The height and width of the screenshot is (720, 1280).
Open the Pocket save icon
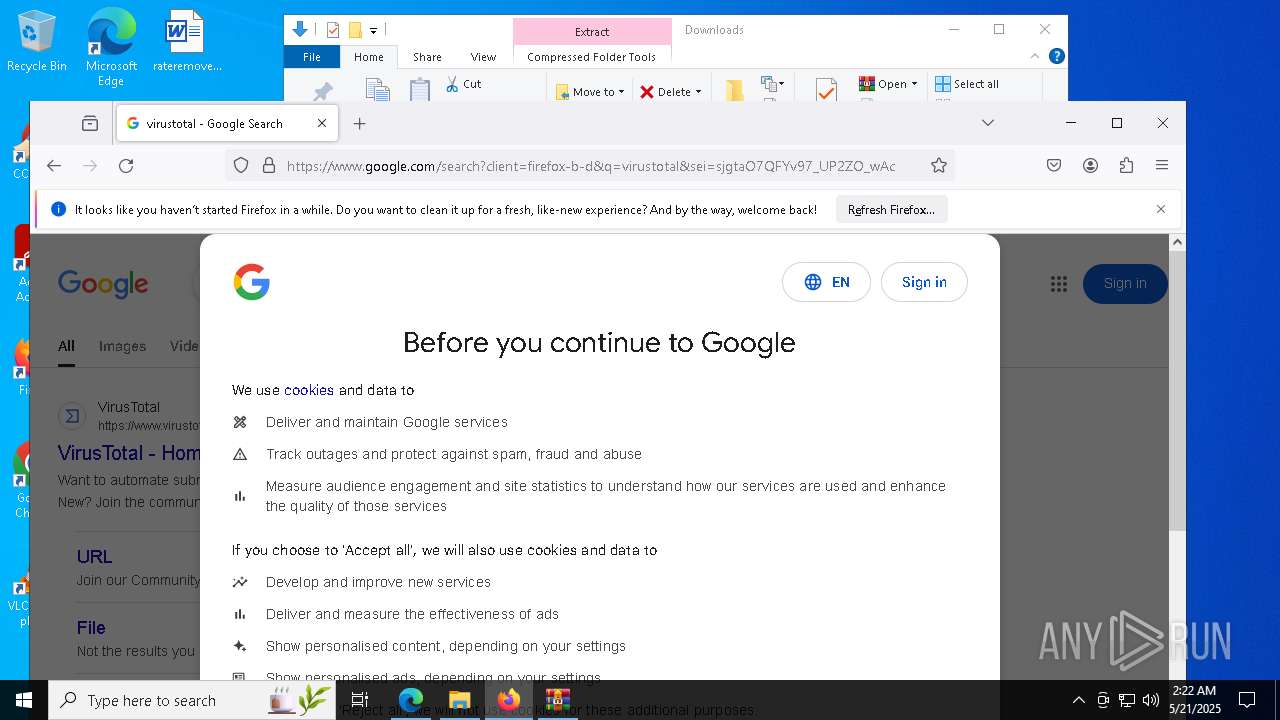(x=1054, y=166)
